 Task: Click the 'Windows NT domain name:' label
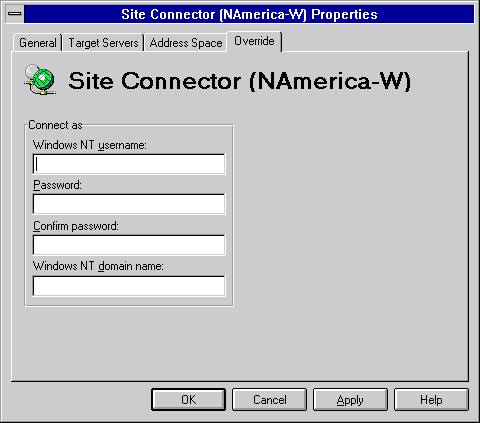(x=98, y=266)
